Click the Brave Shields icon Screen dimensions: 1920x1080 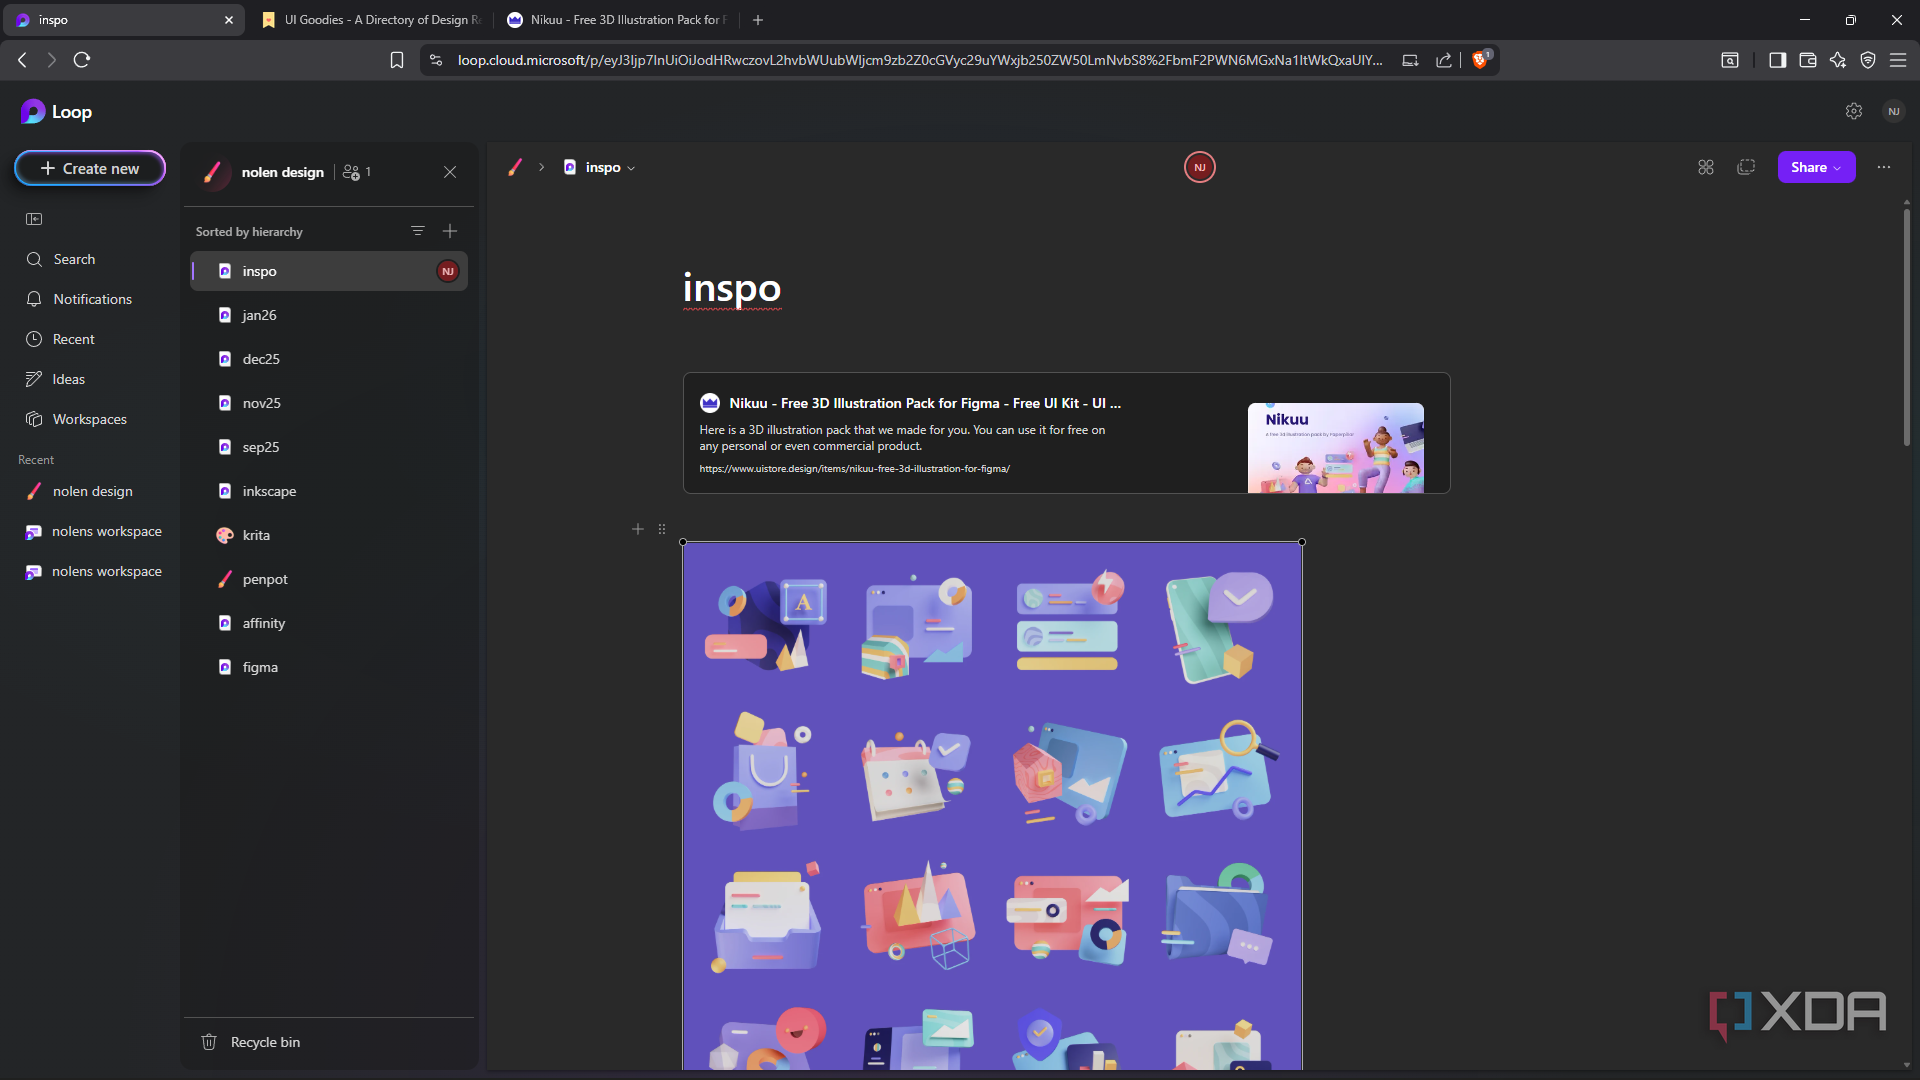coord(1481,59)
